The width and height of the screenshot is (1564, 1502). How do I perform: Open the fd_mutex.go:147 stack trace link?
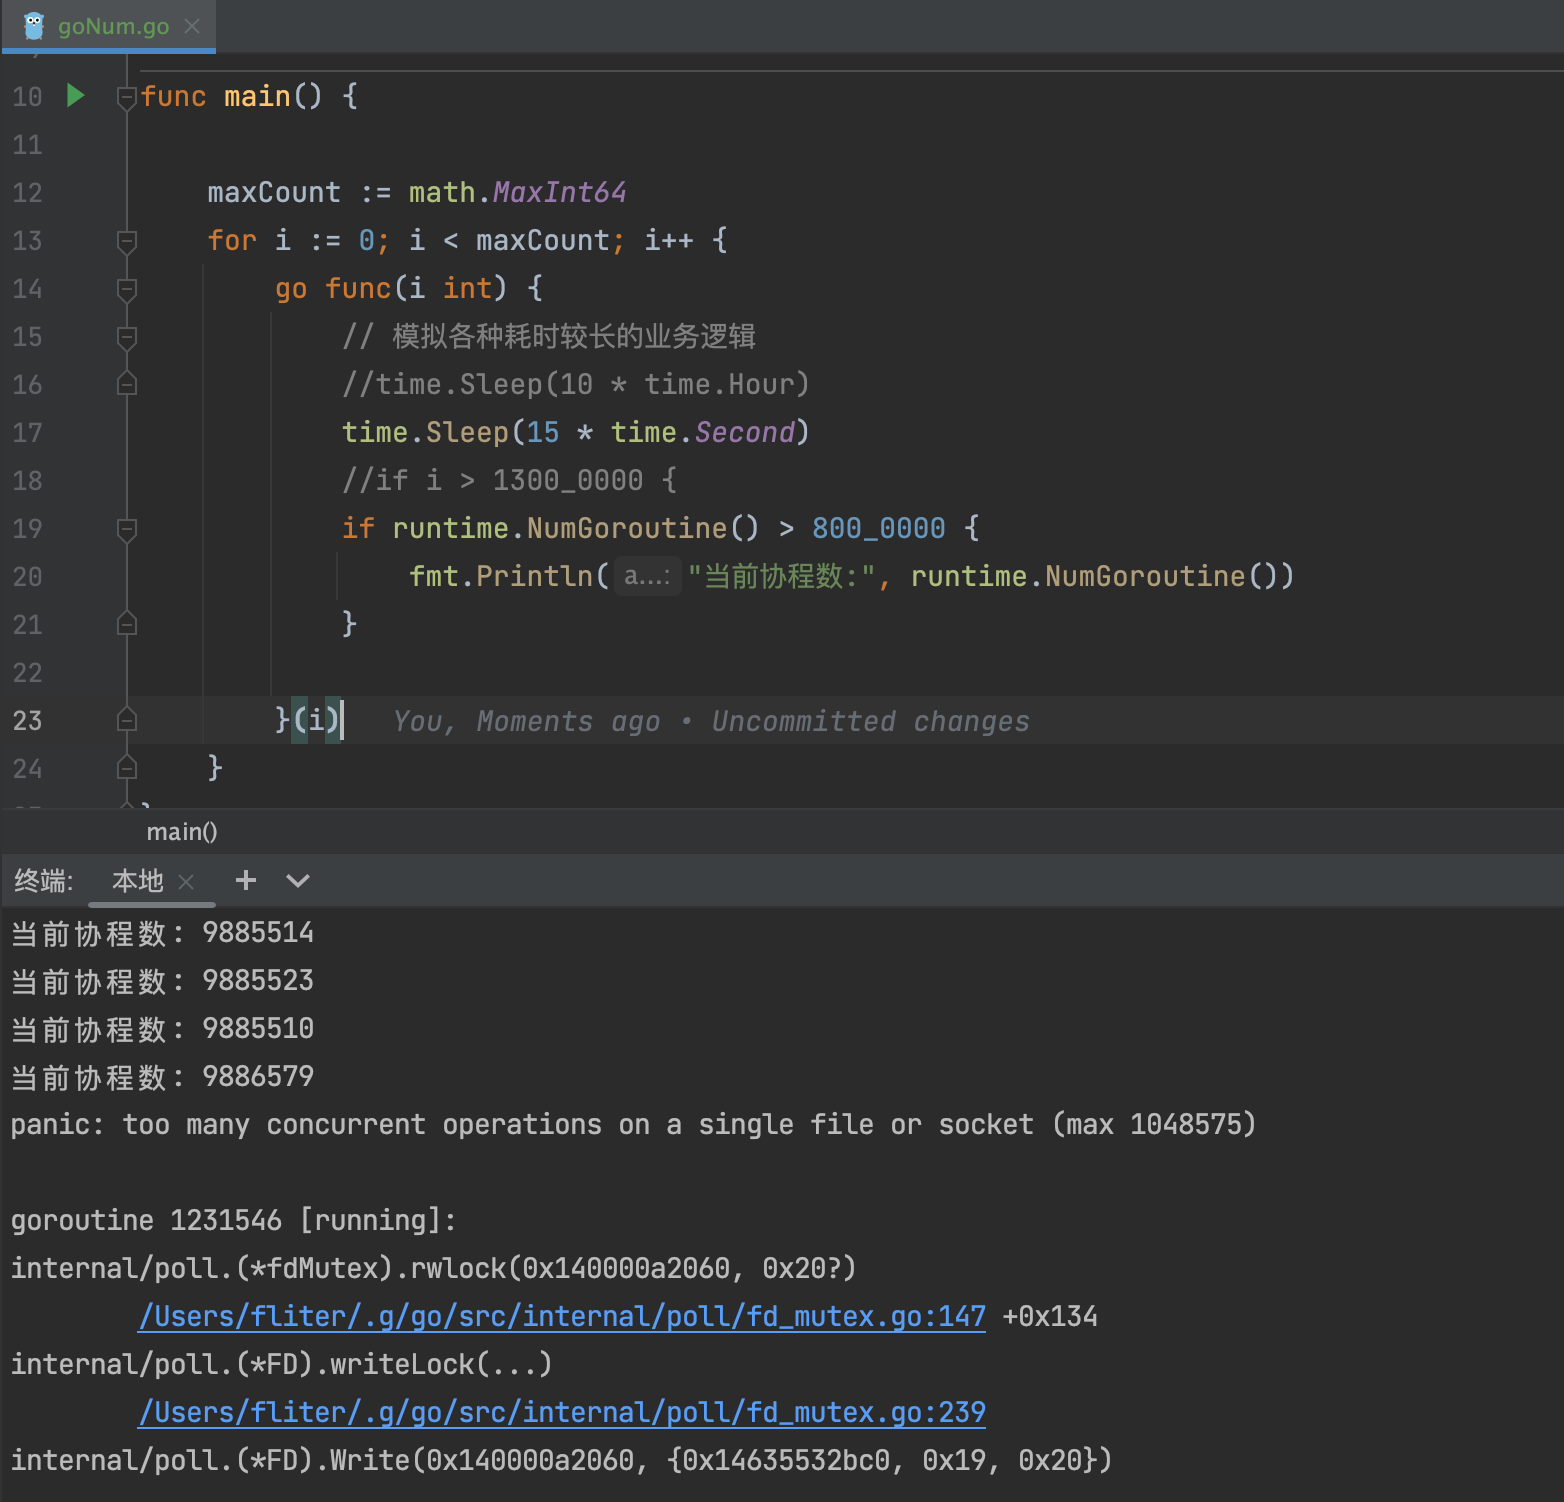[x=562, y=1316]
